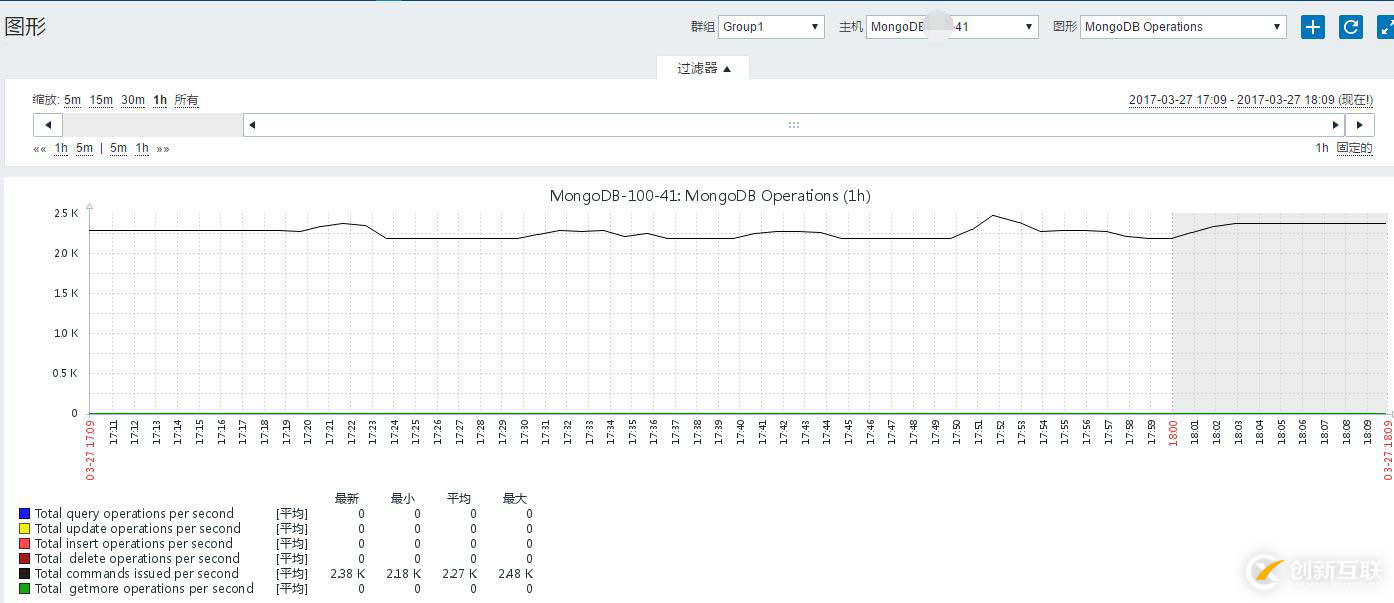Select the 15m zoom tab option
Image resolution: width=1394 pixels, height=603 pixels.
(100, 100)
